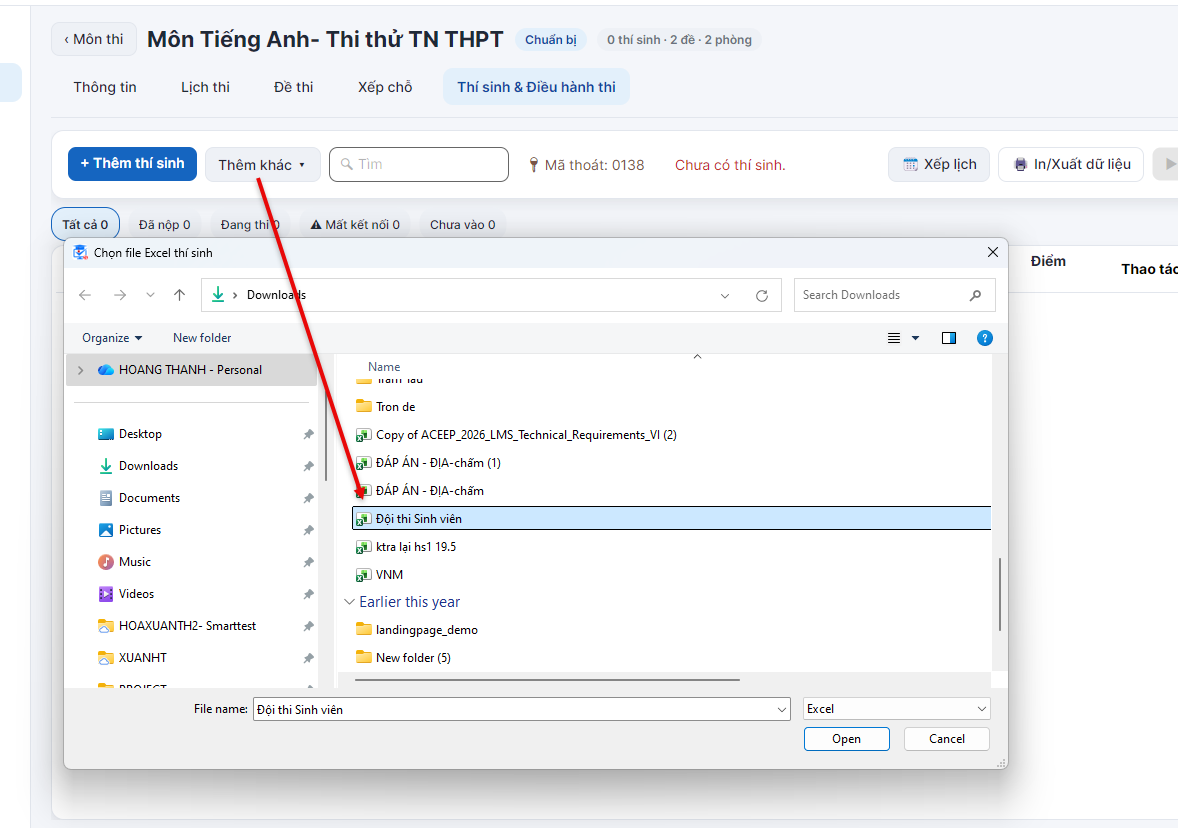Open File name dropdown arrow
Viewport: 1178px width, 828px height.
click(x=781, y=709)
